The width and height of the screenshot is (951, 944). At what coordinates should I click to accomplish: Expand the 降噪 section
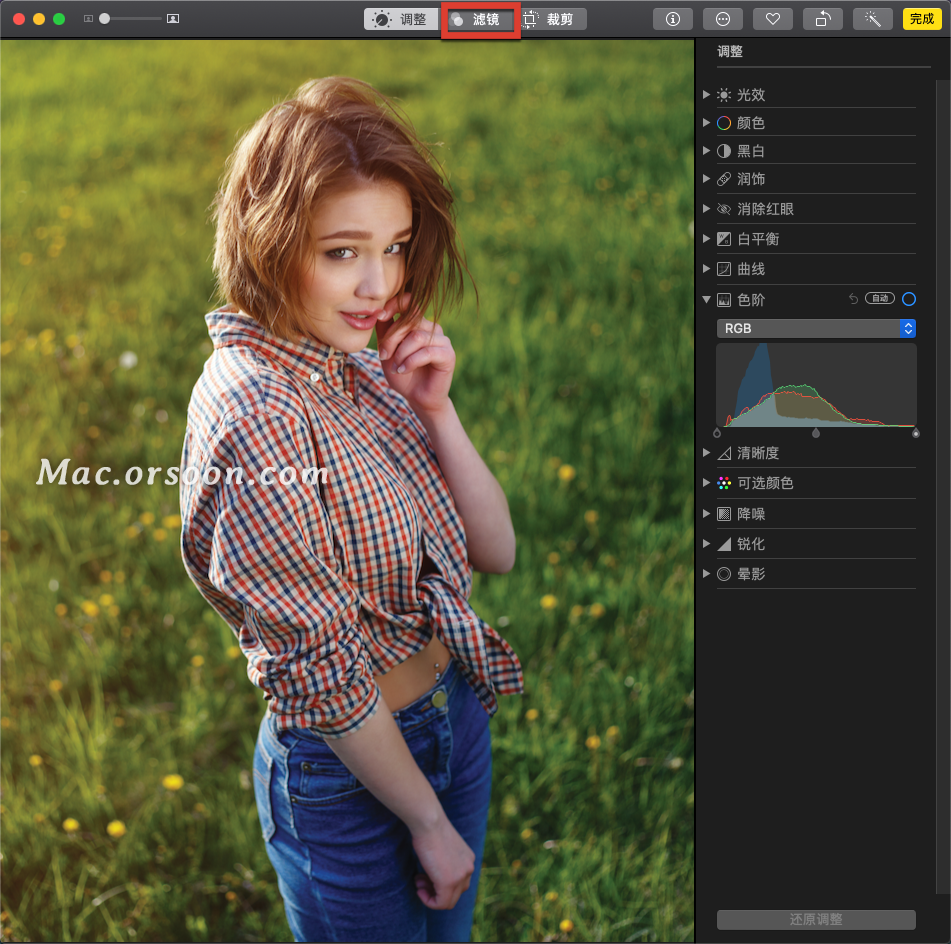[x=706, y=514]
